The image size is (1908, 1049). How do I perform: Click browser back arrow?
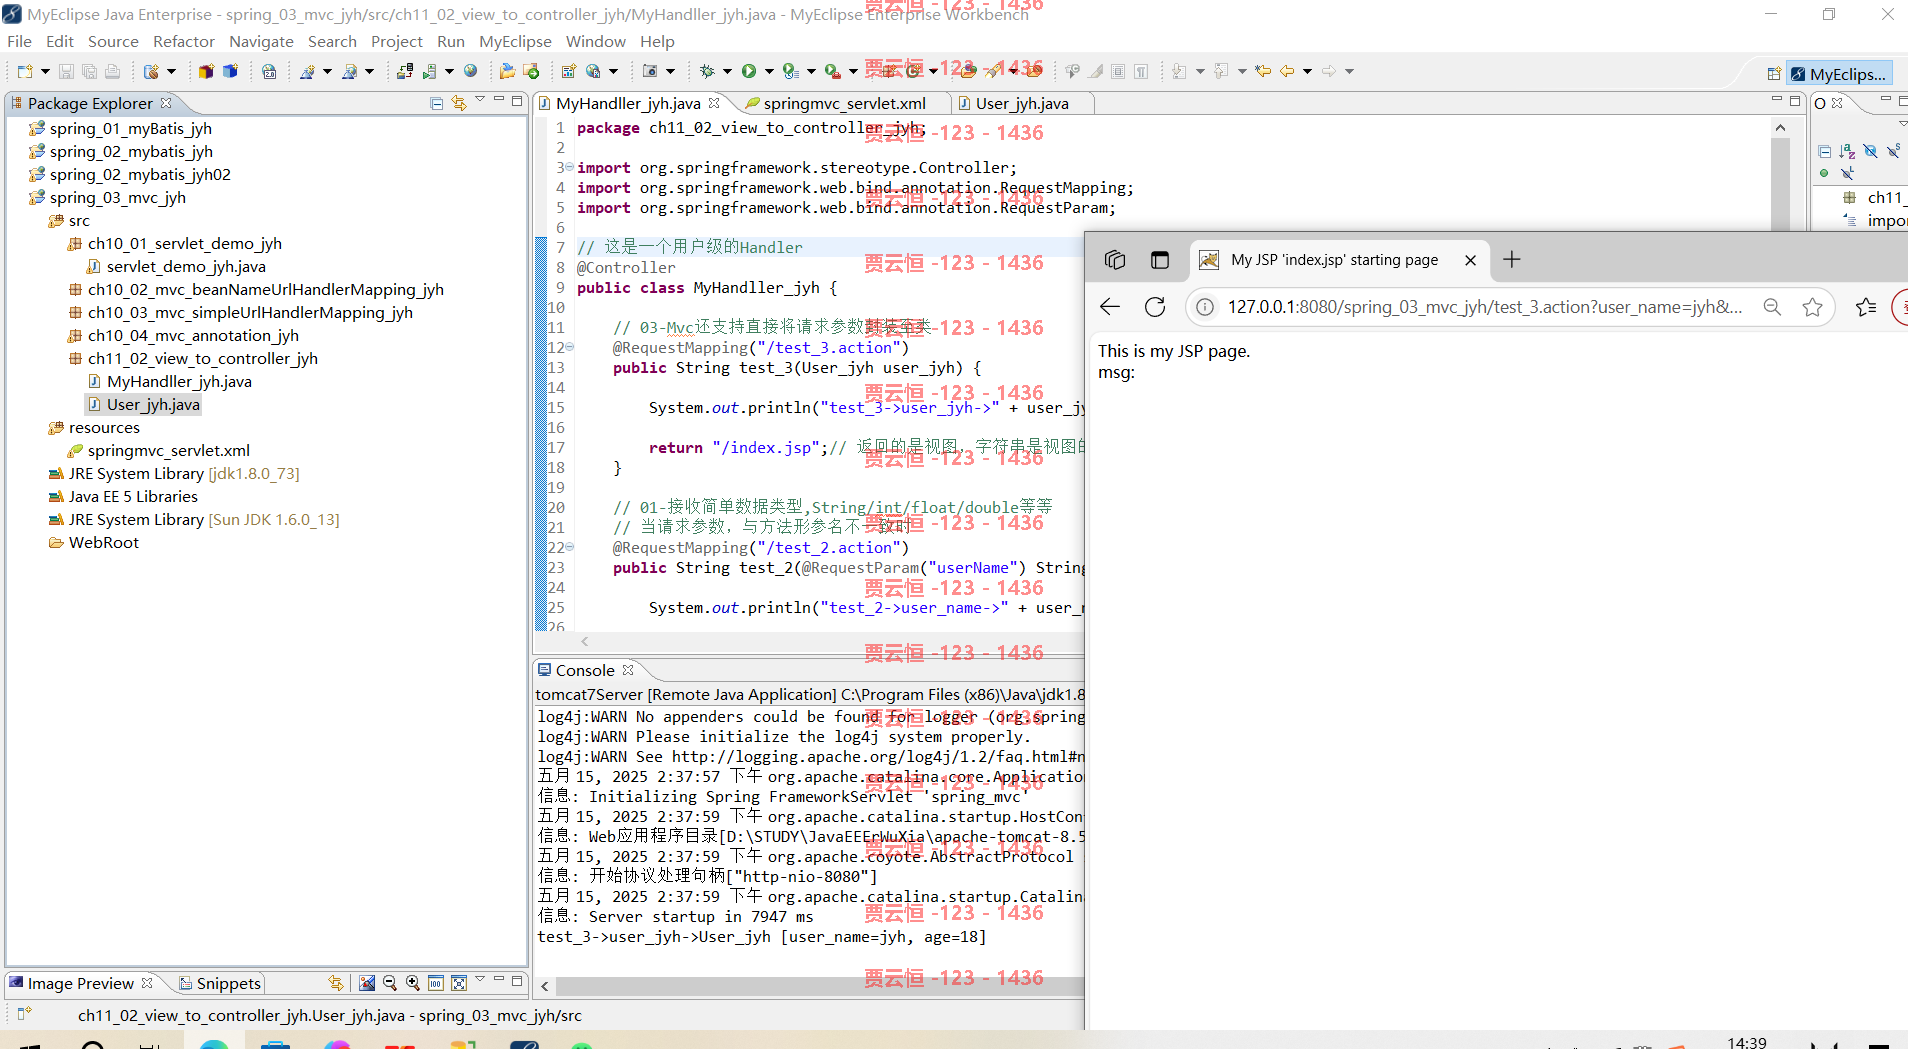pos(1110,307)
